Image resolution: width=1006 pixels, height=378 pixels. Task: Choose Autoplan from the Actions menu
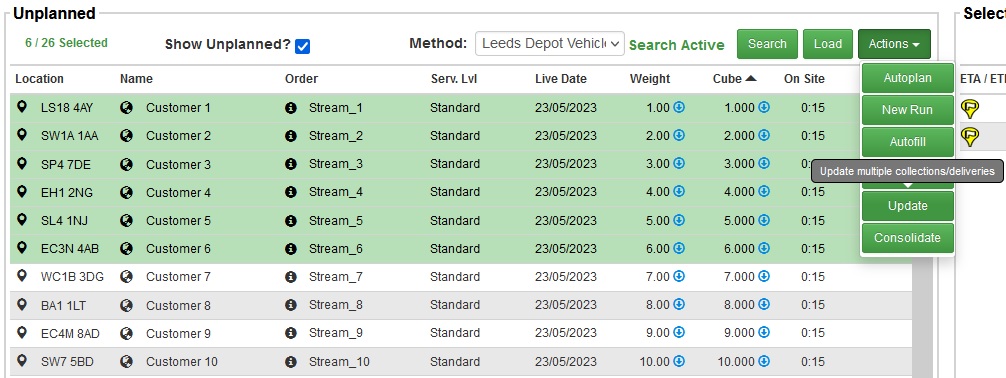(x=907, y=78)
